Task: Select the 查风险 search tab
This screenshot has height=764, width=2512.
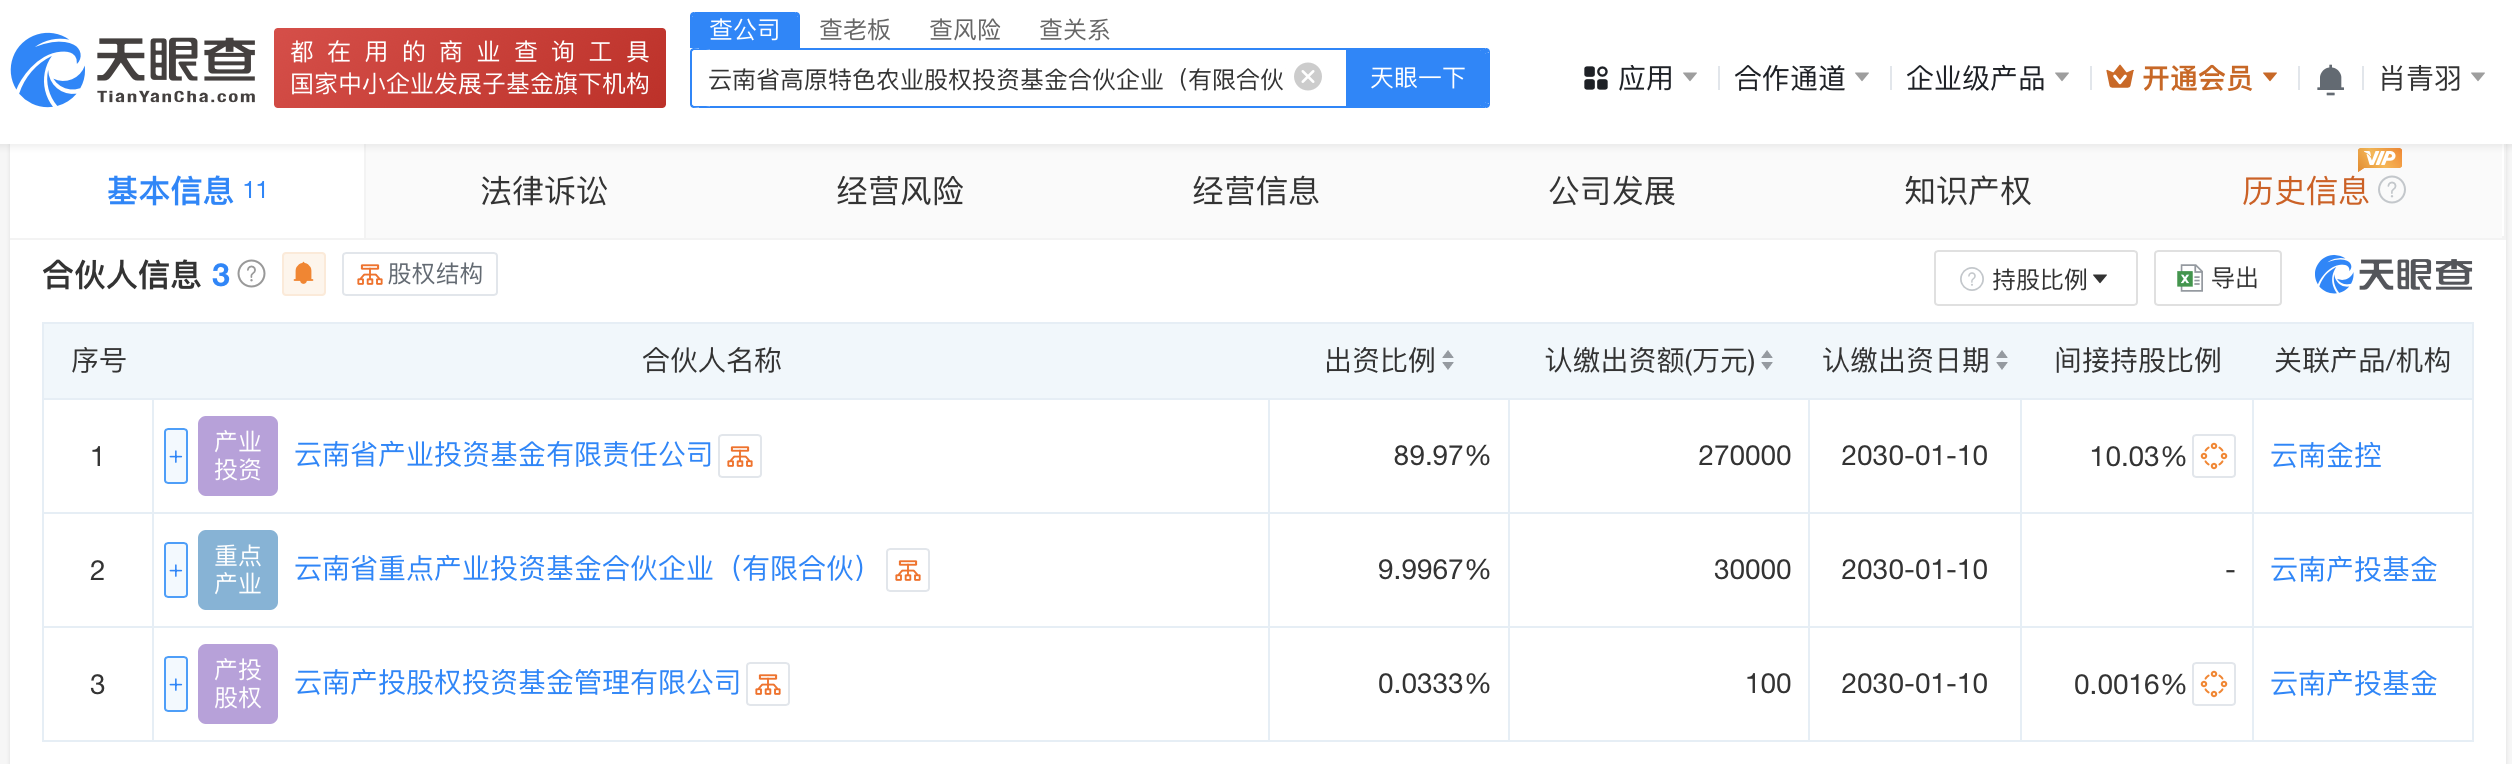Action: point(965,30)
